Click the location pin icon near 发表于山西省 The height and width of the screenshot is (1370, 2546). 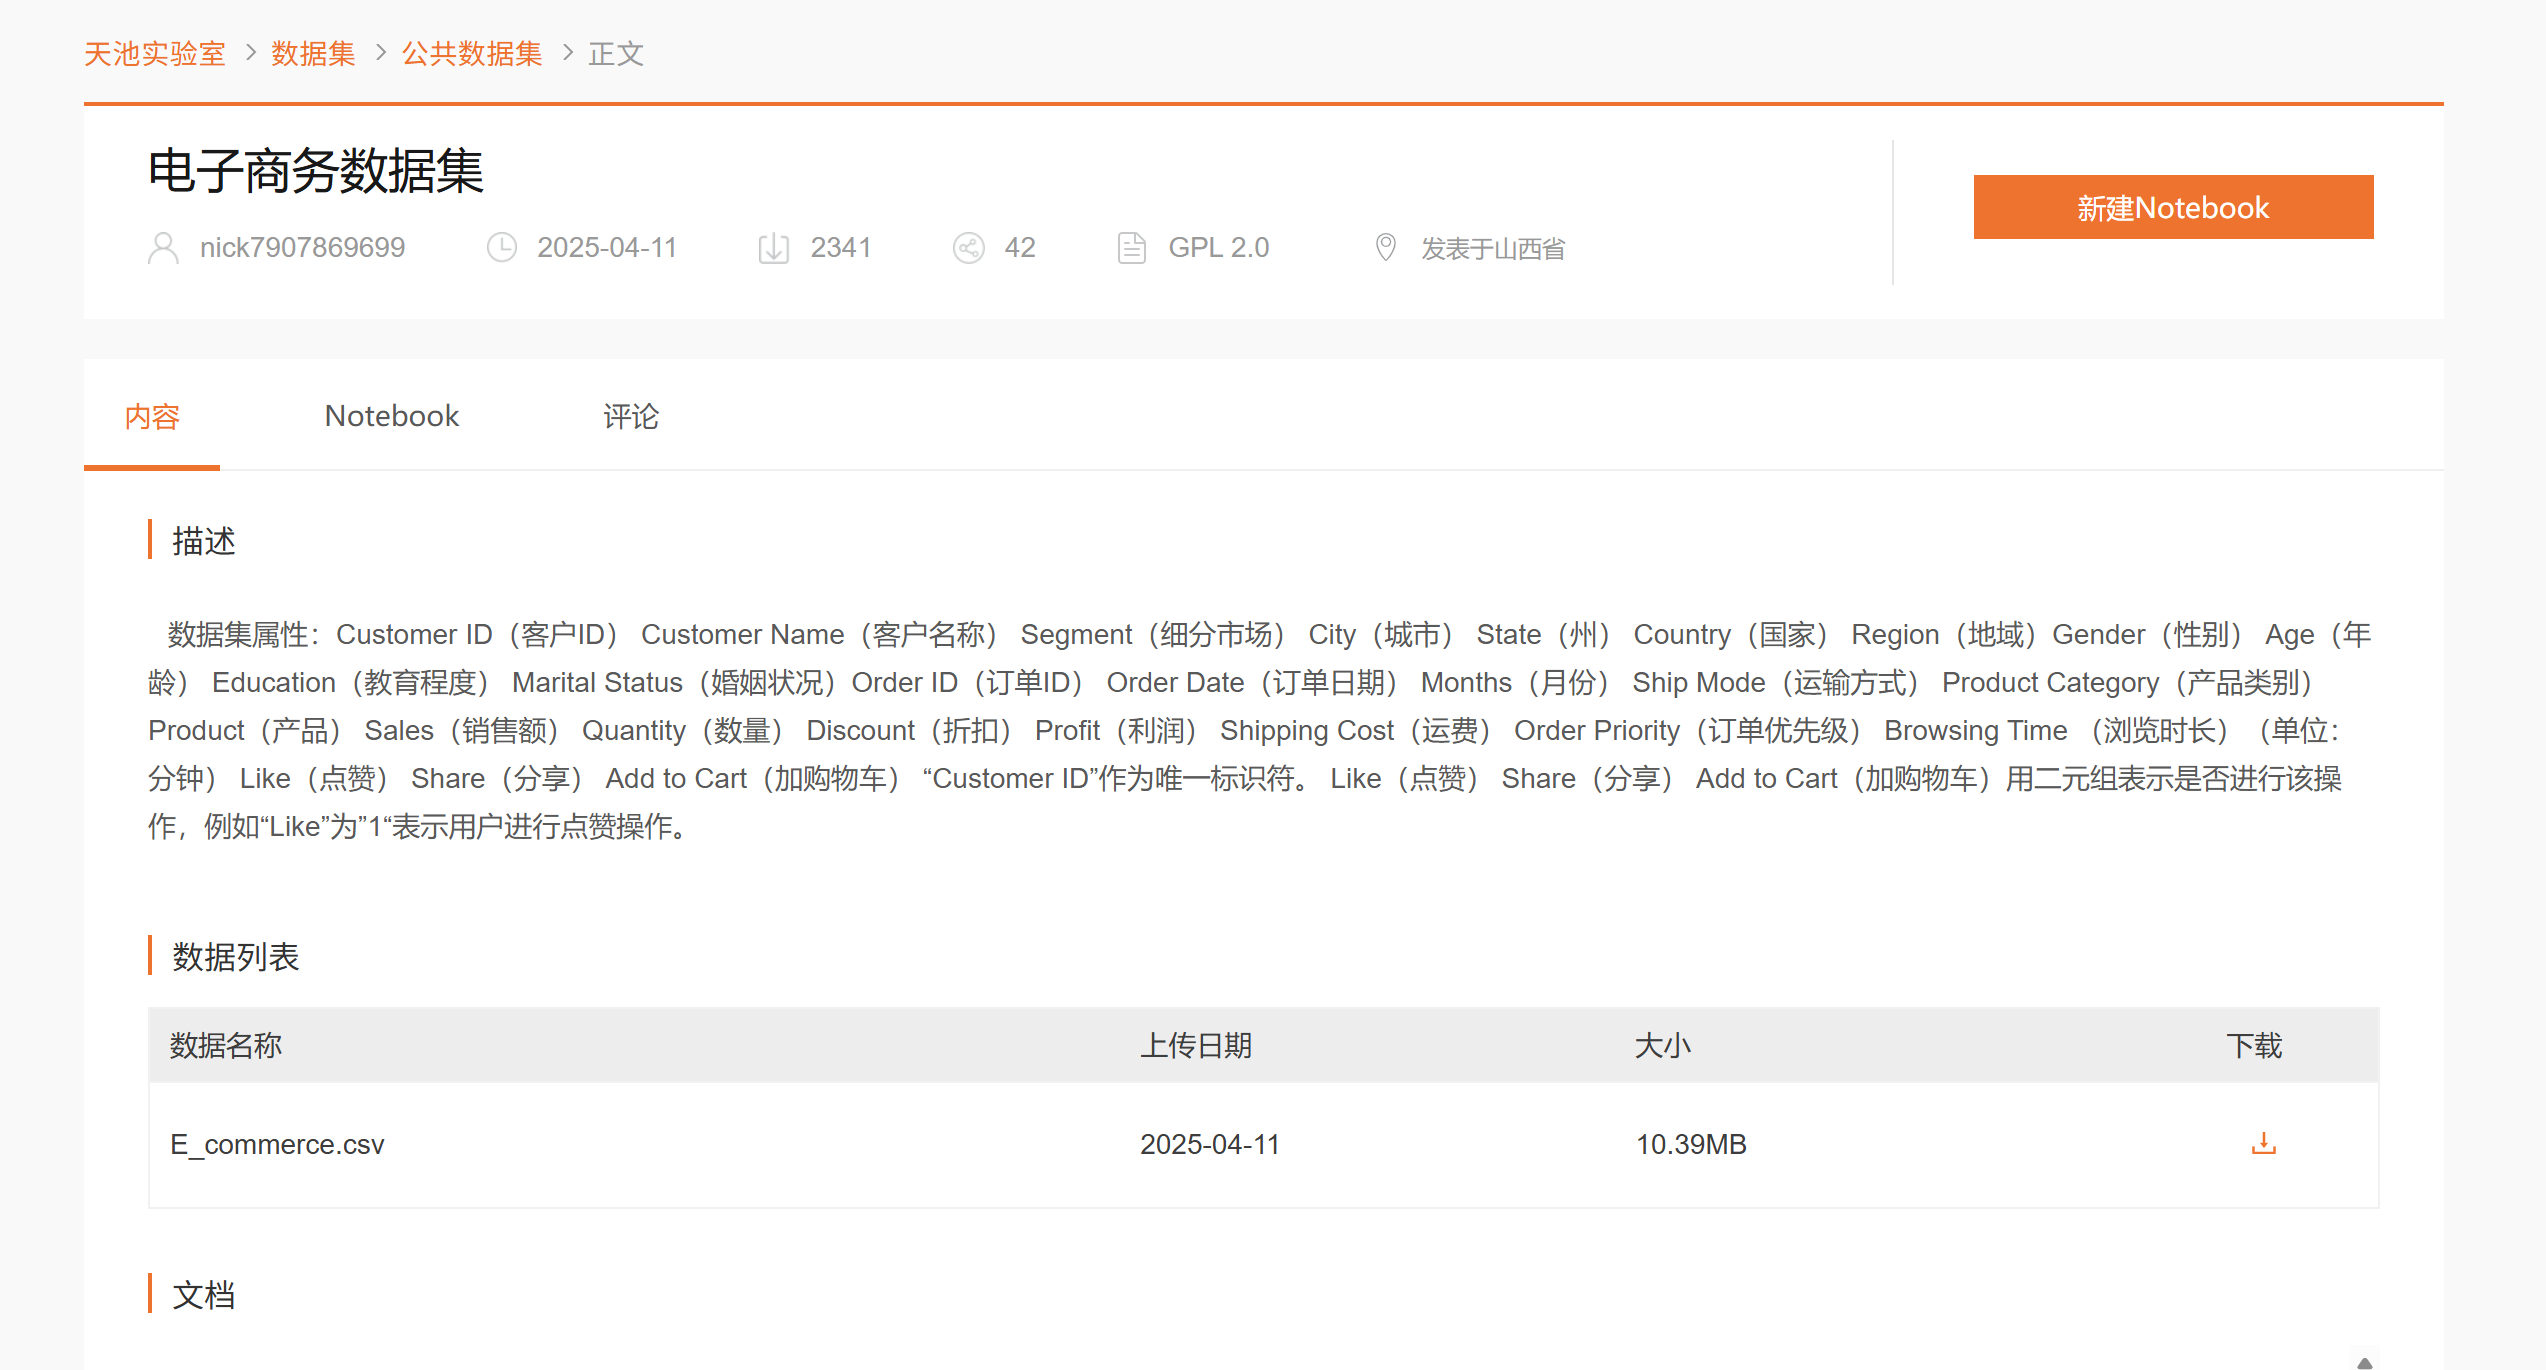point(1385,247)
